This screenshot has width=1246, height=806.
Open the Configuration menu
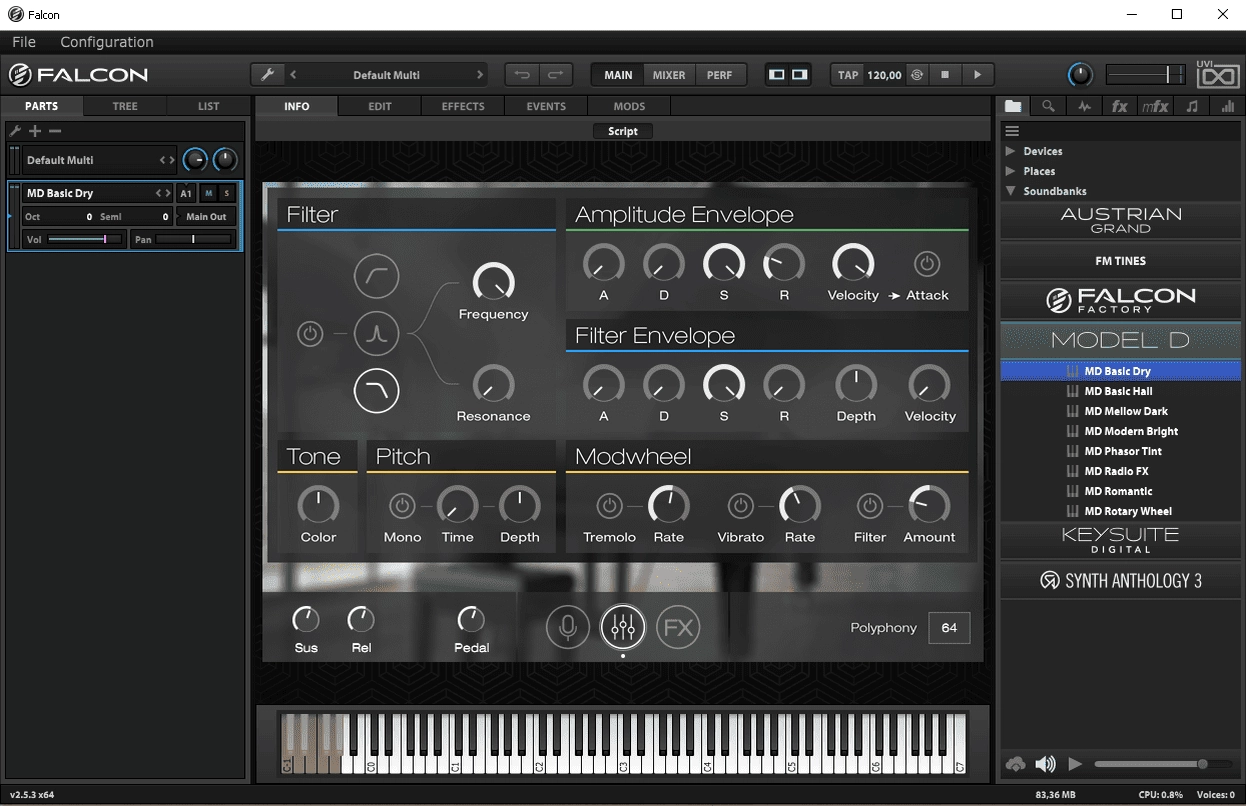[107, 42]
